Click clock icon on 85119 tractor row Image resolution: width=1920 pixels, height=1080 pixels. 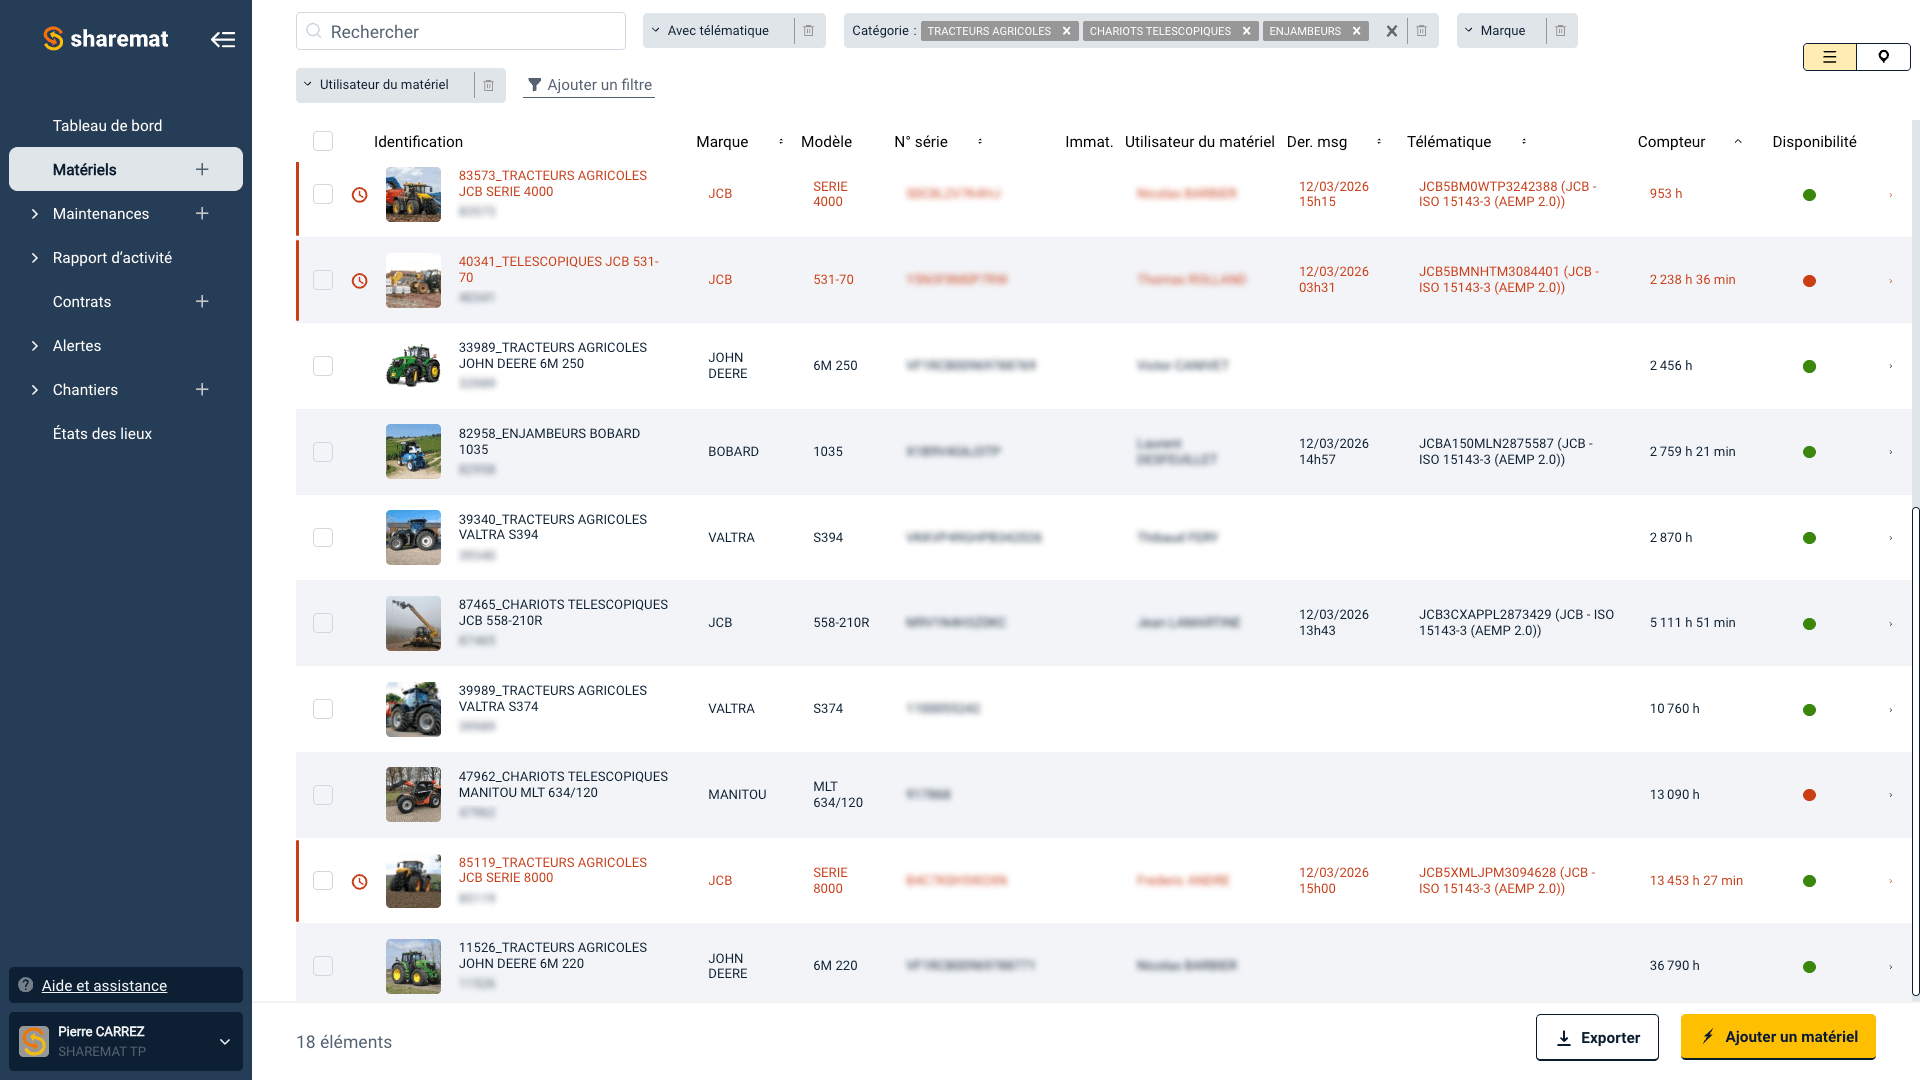tap(360, 882)
